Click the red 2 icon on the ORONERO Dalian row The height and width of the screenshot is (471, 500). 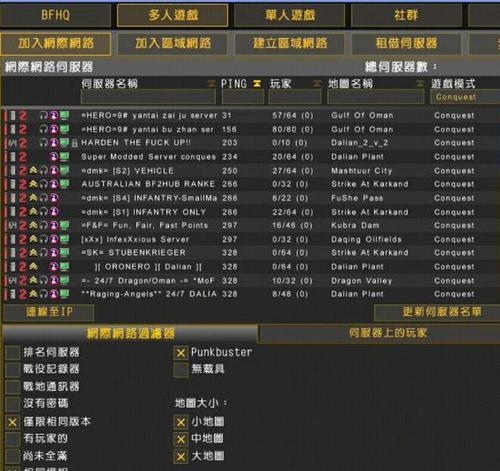(x=23, y=267)
